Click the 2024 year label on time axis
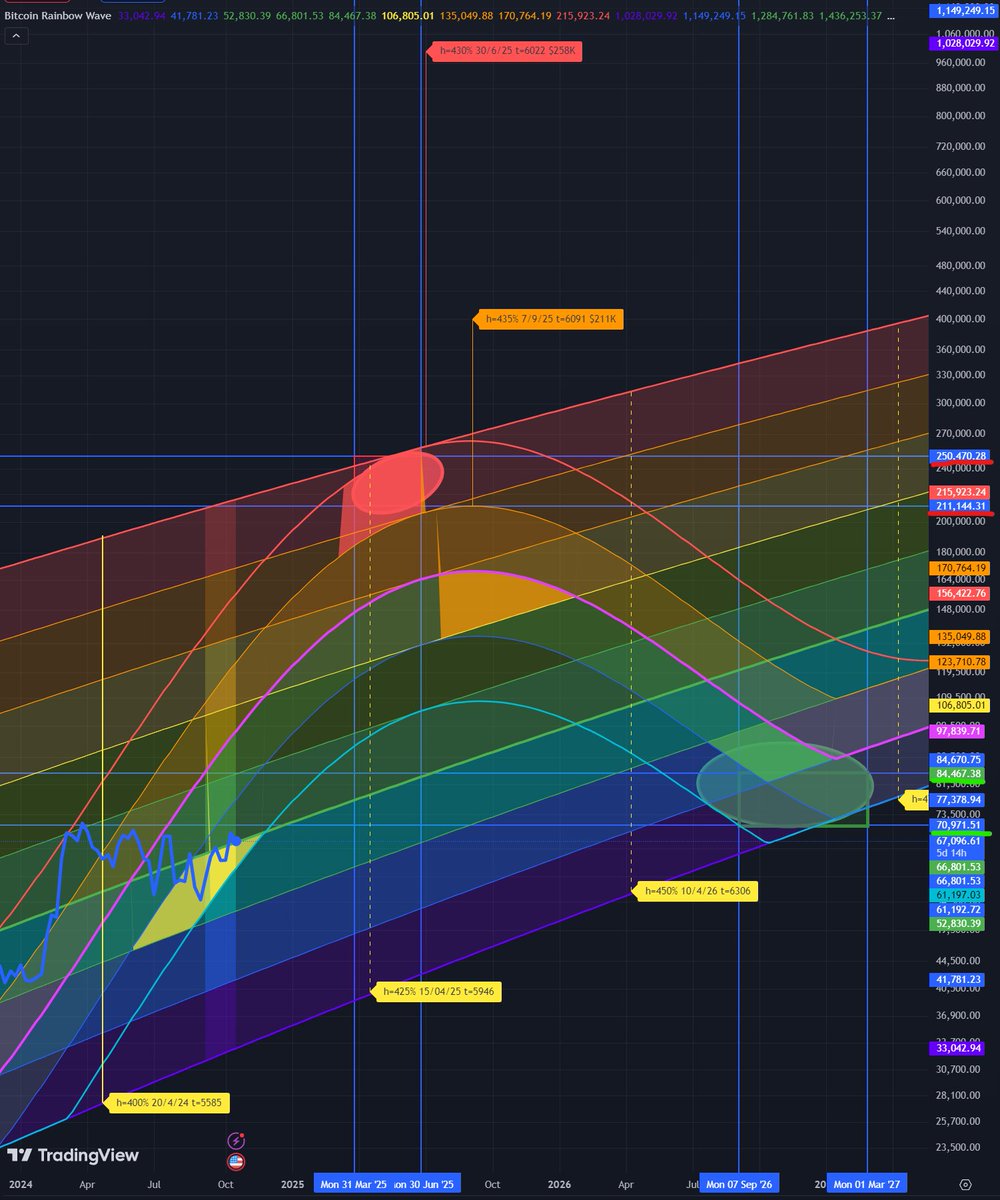 (x=20, y=1184)
